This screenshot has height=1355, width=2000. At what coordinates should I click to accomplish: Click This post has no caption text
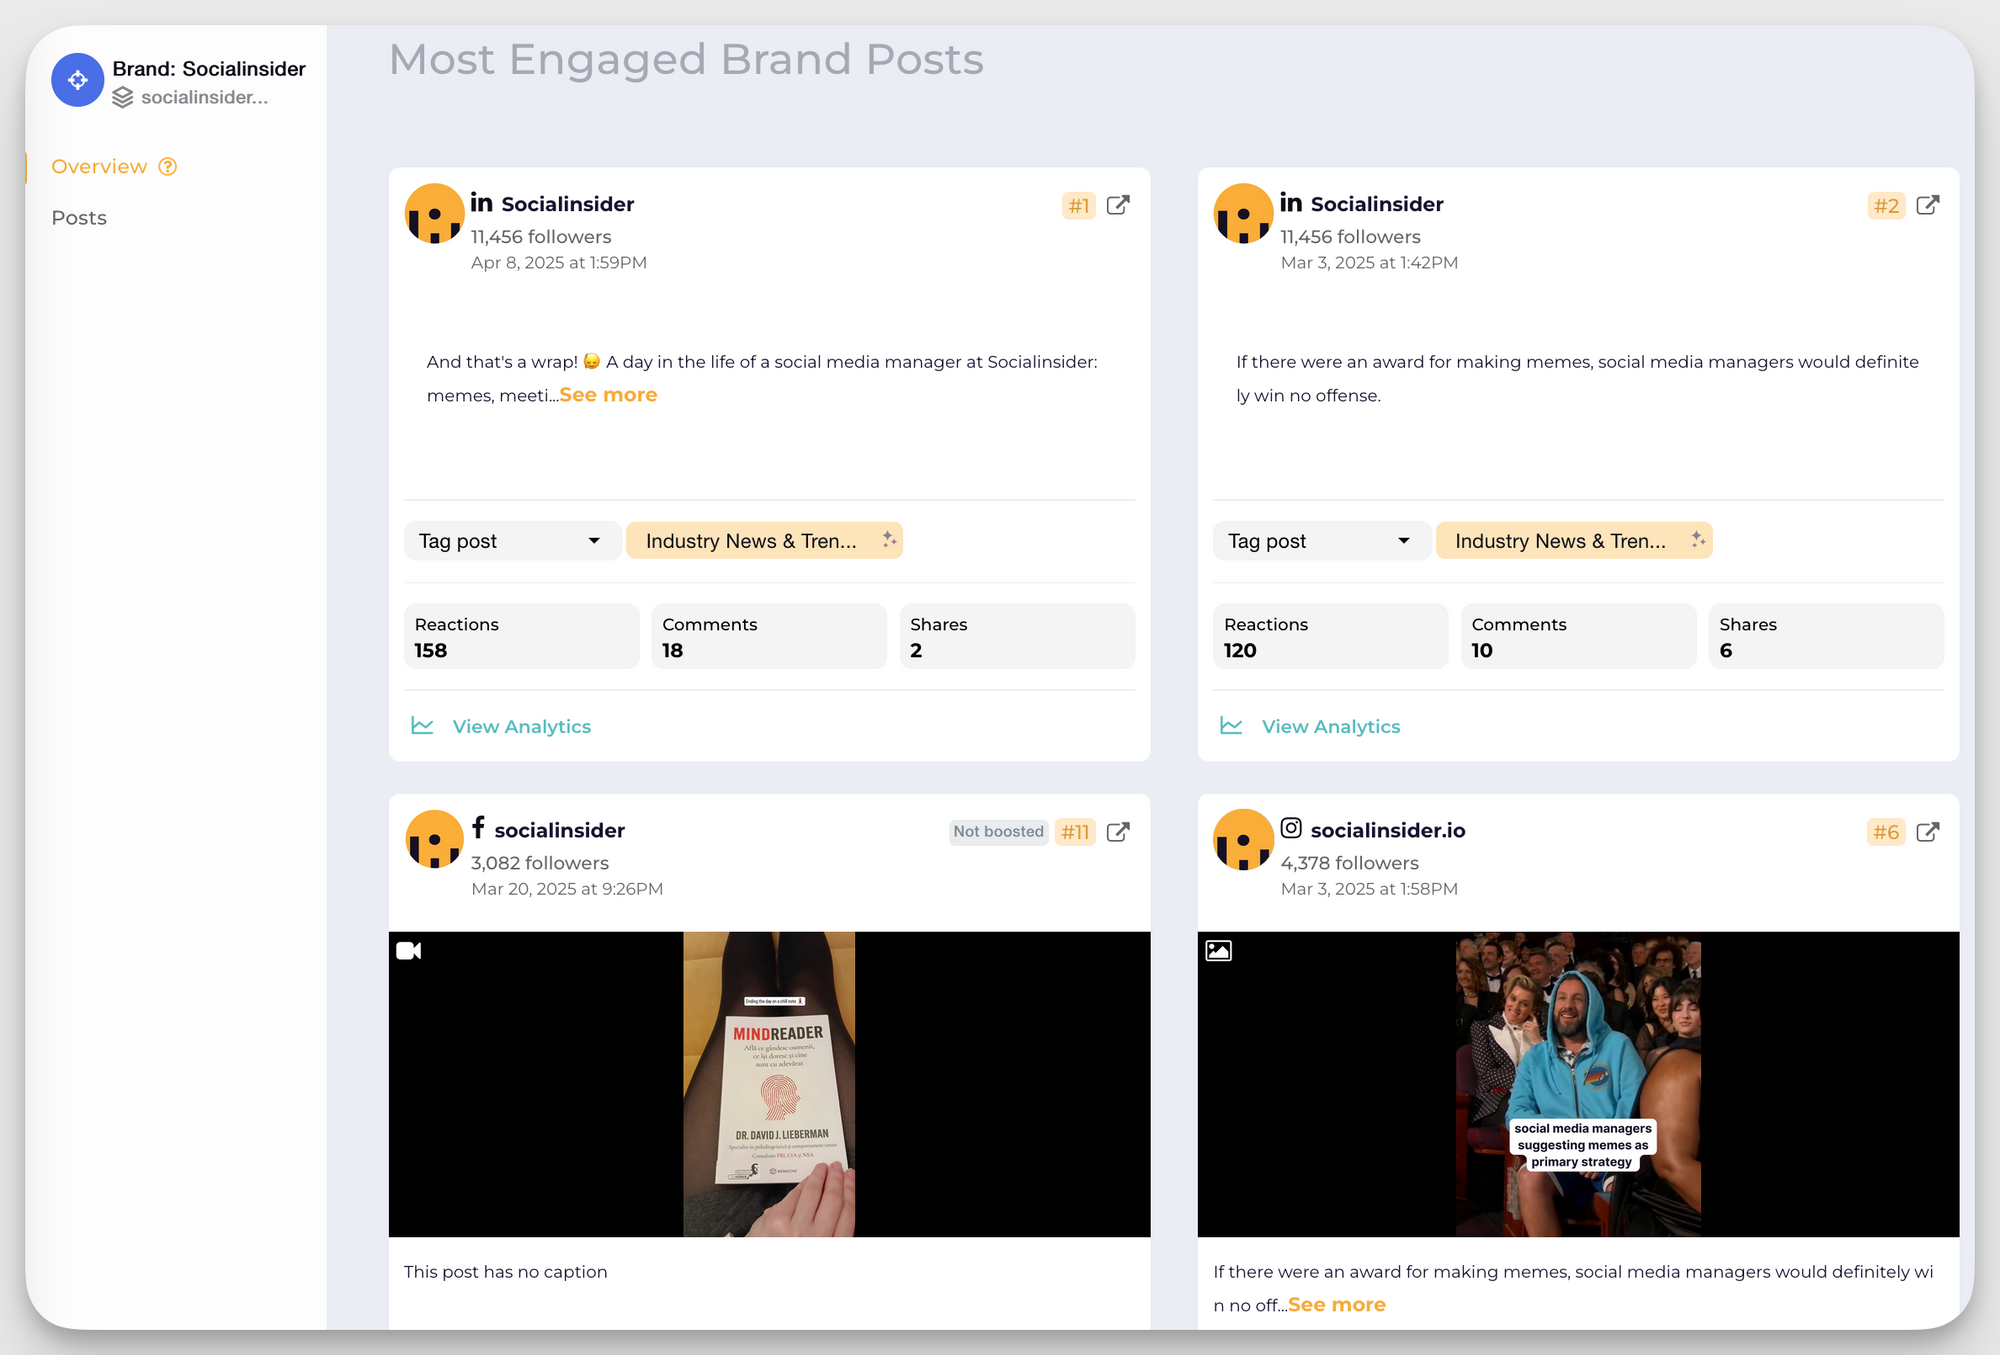coord(505,1272)
